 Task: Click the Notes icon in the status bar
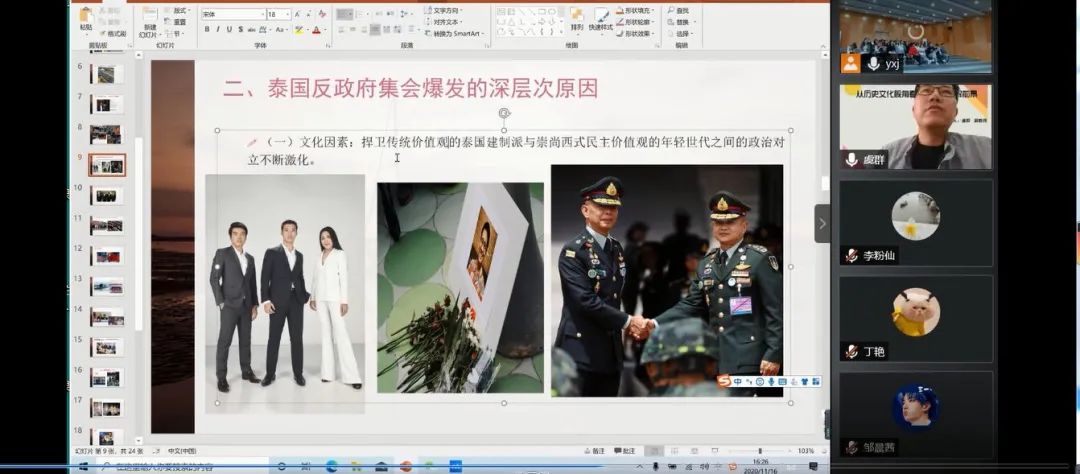pyautogui.click(x=597, y=451)
